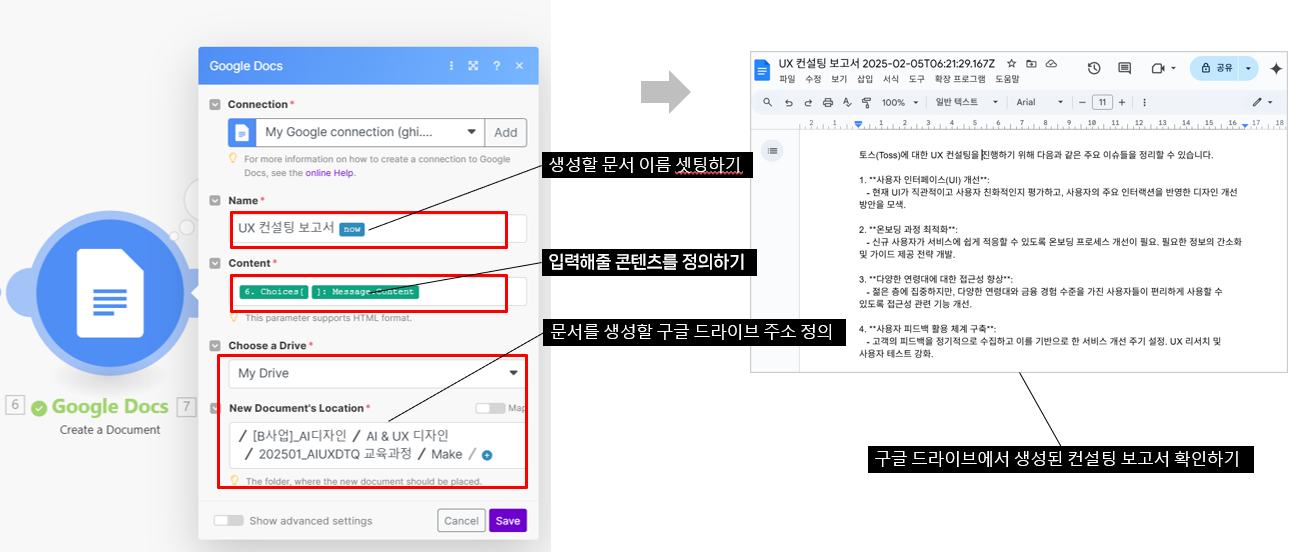Star the UX 컨설팅 보고서 document
Image resolution: width=1291 pixels, height=553 pixels.
[1012, 63]
